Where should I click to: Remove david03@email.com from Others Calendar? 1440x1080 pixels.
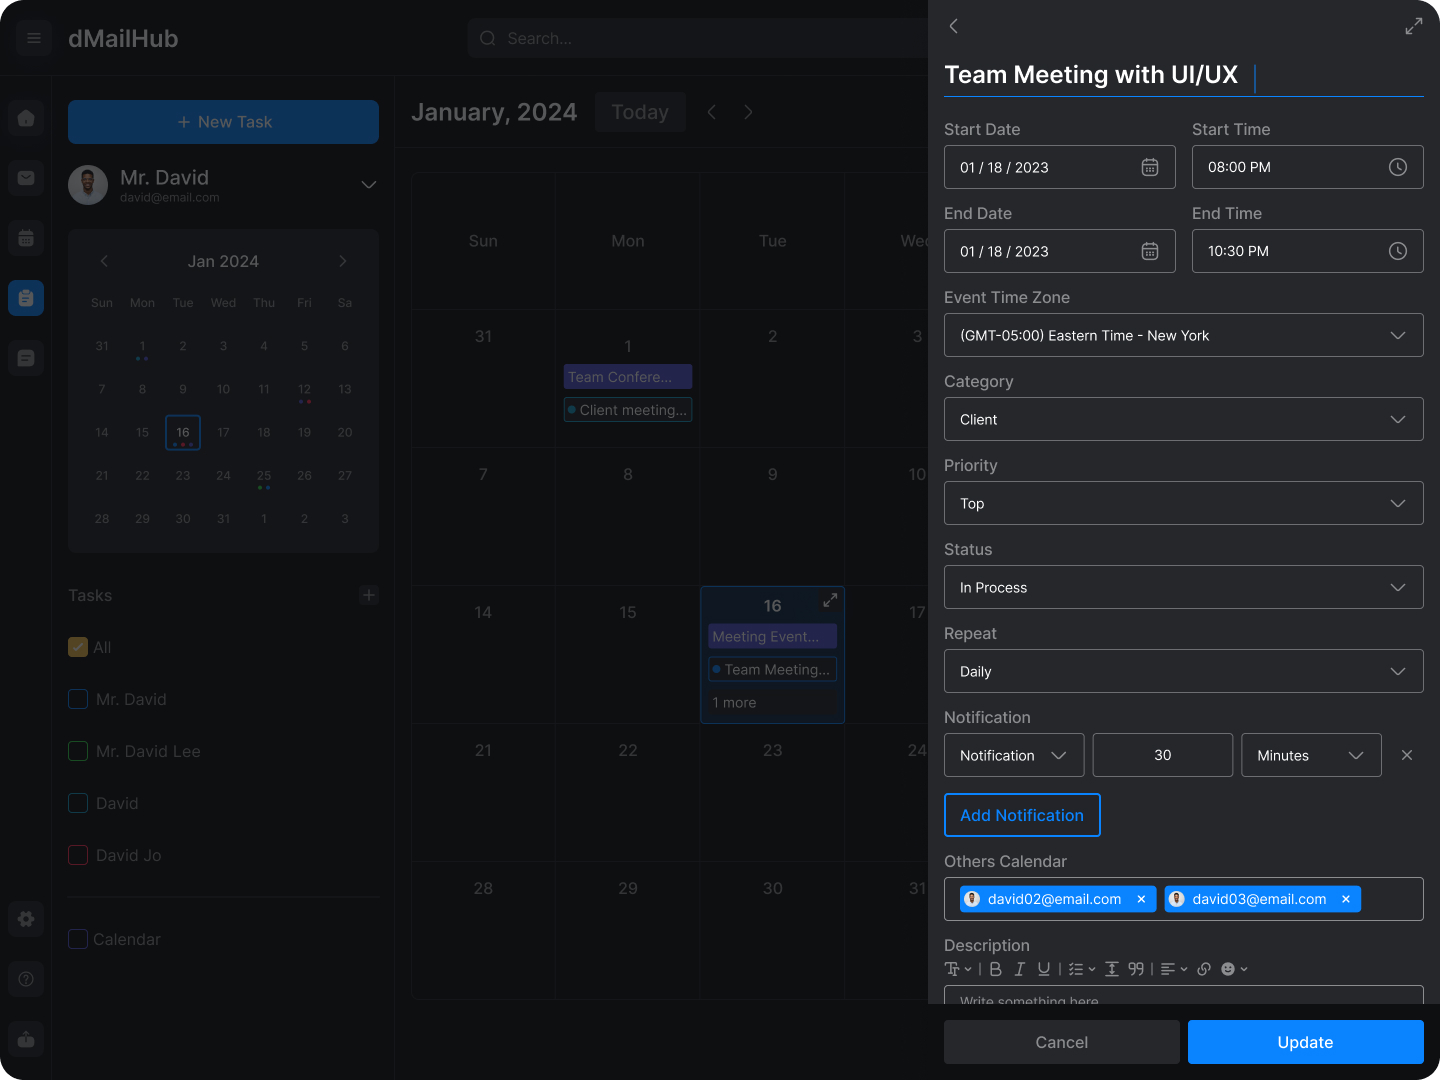coord(1346,899)
